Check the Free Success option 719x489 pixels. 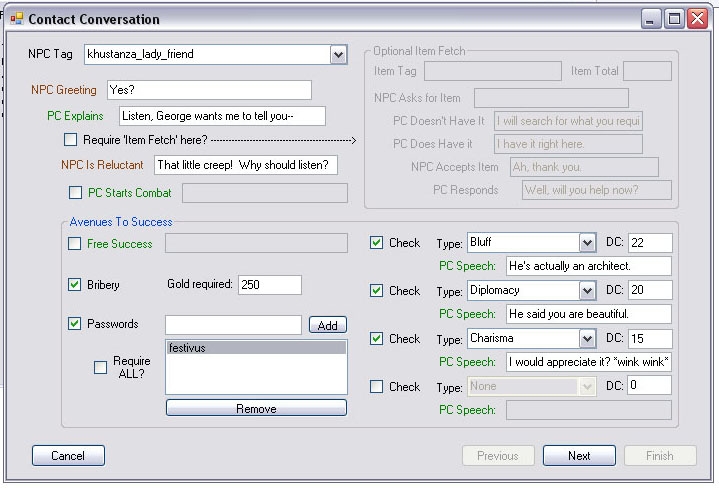click(74, 244)
